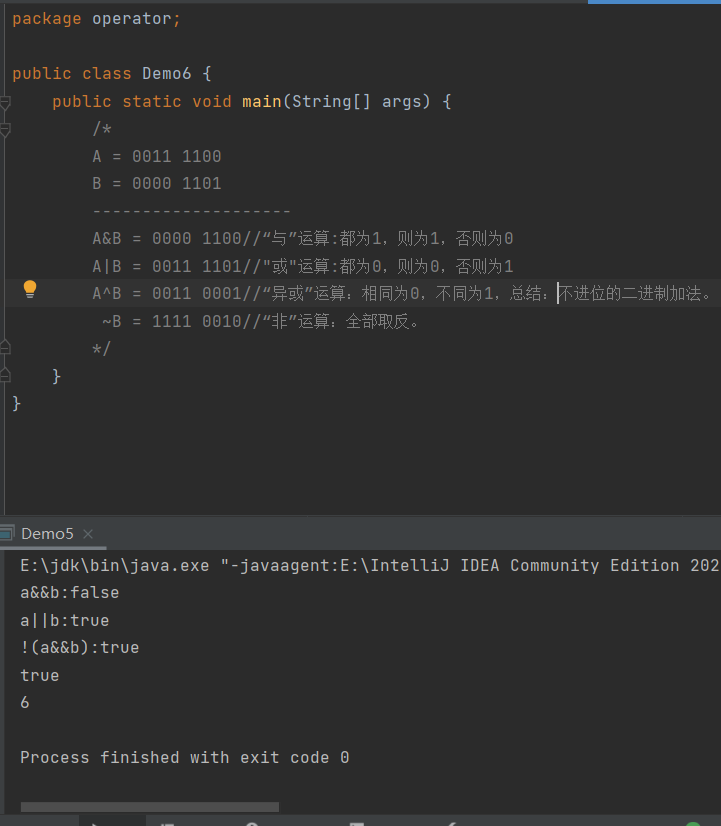
Task: Close the Demo5 run tab
Action: pyautogui.click(x=88, y=534)
